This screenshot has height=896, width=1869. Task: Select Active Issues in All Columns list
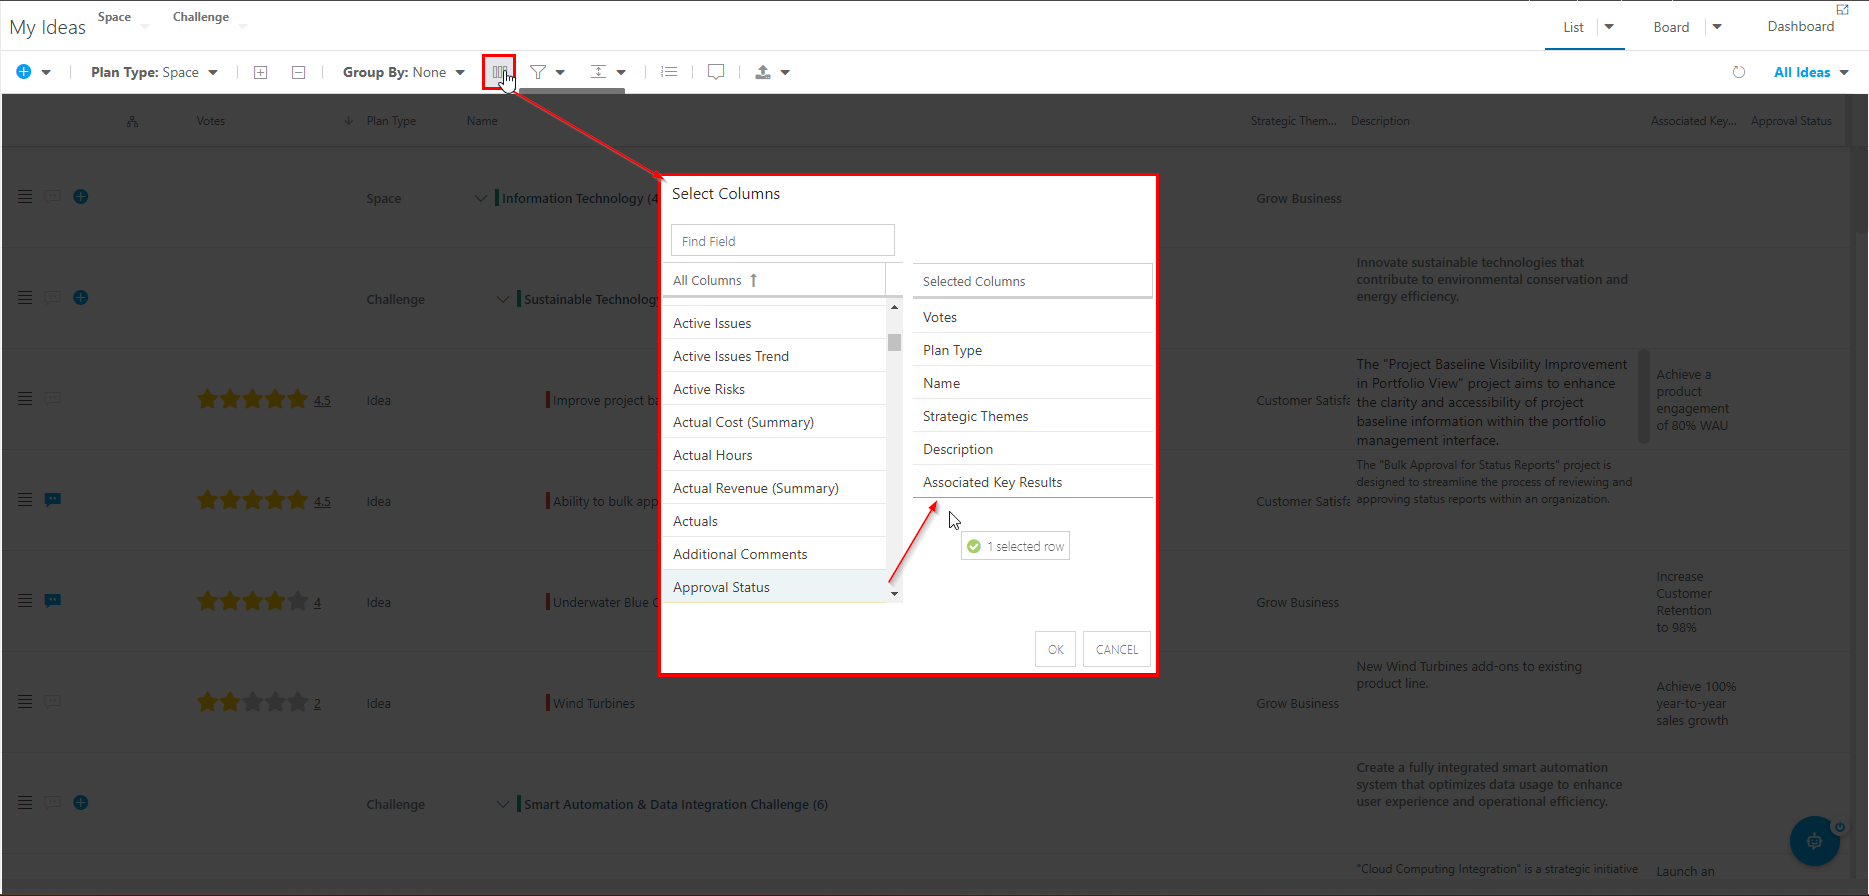(774, 323)
